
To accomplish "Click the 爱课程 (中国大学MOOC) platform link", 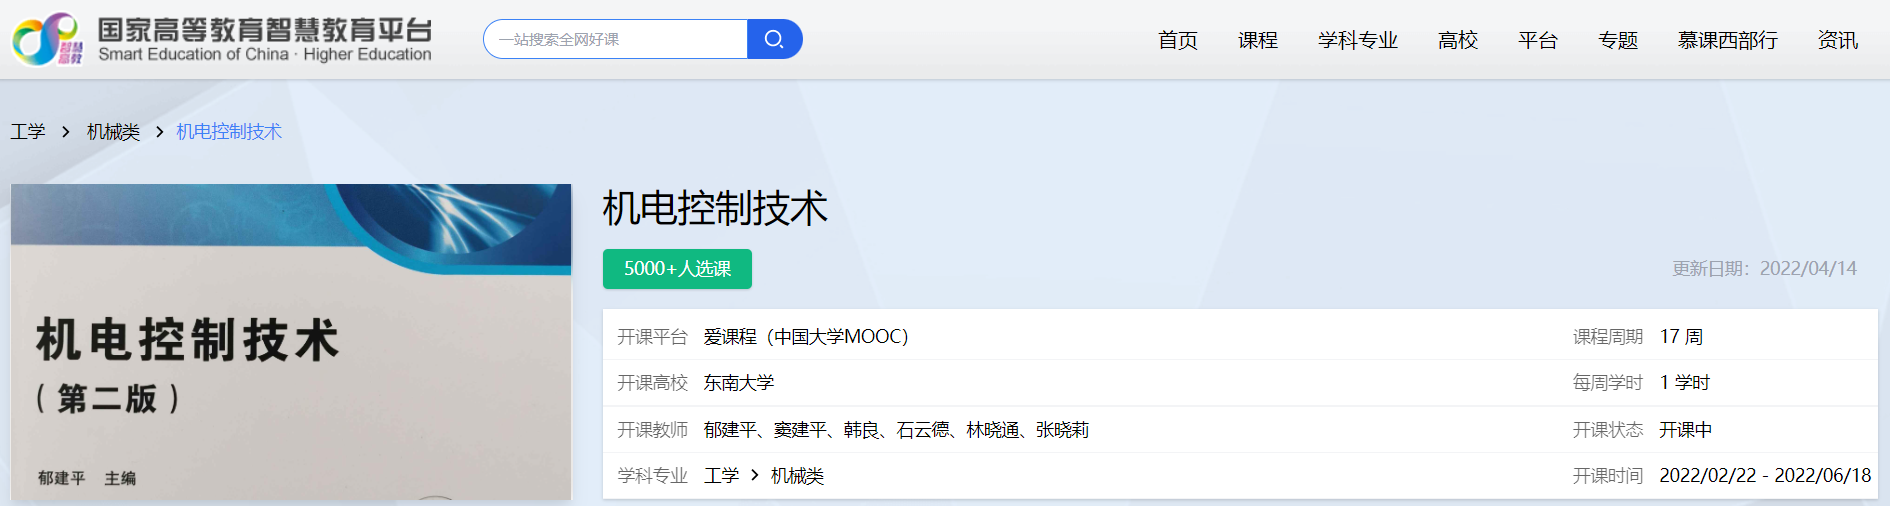I will pos(805,337).
